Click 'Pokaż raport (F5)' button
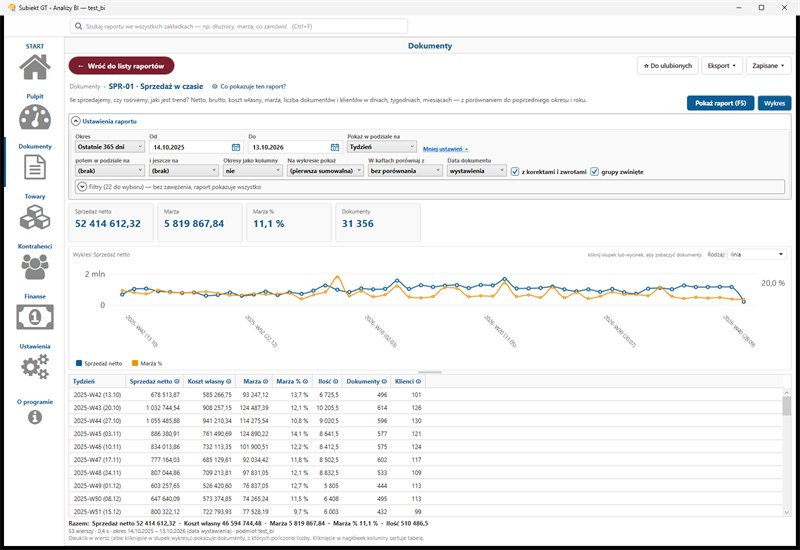800x550 pixels. [720, 103]
